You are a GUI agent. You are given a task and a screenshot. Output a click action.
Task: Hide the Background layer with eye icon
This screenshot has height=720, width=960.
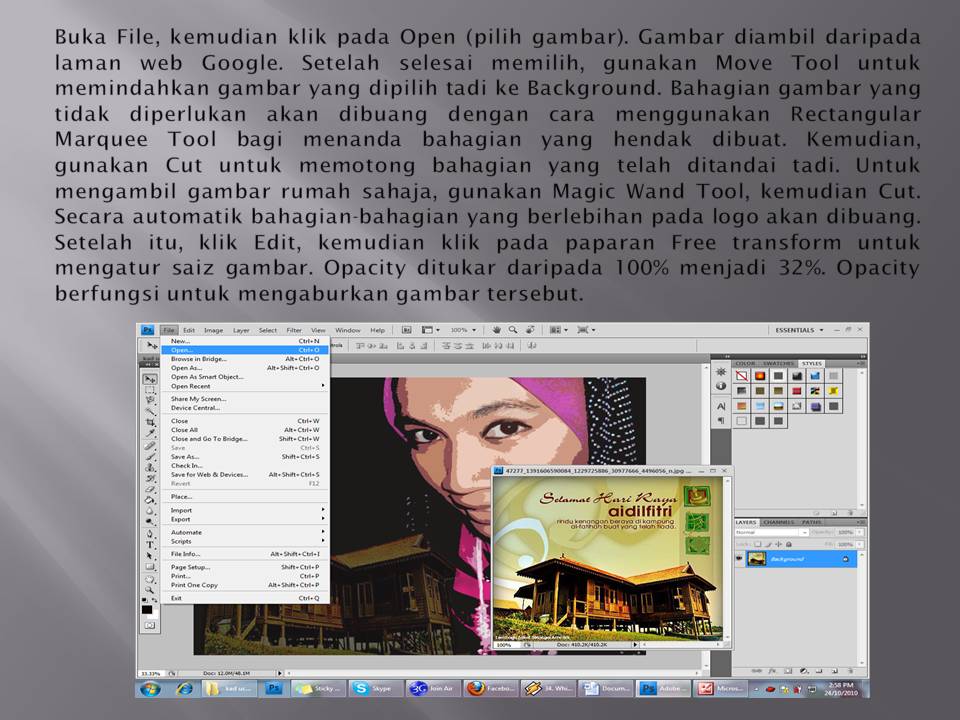740,558
